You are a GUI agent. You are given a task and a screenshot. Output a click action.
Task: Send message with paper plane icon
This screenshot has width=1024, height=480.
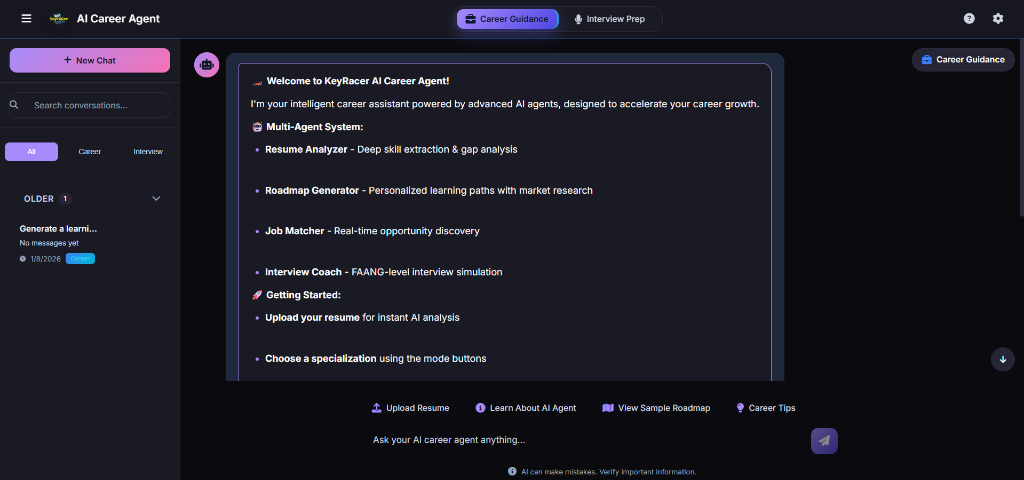pyautogui.click(x=824, y=440)
